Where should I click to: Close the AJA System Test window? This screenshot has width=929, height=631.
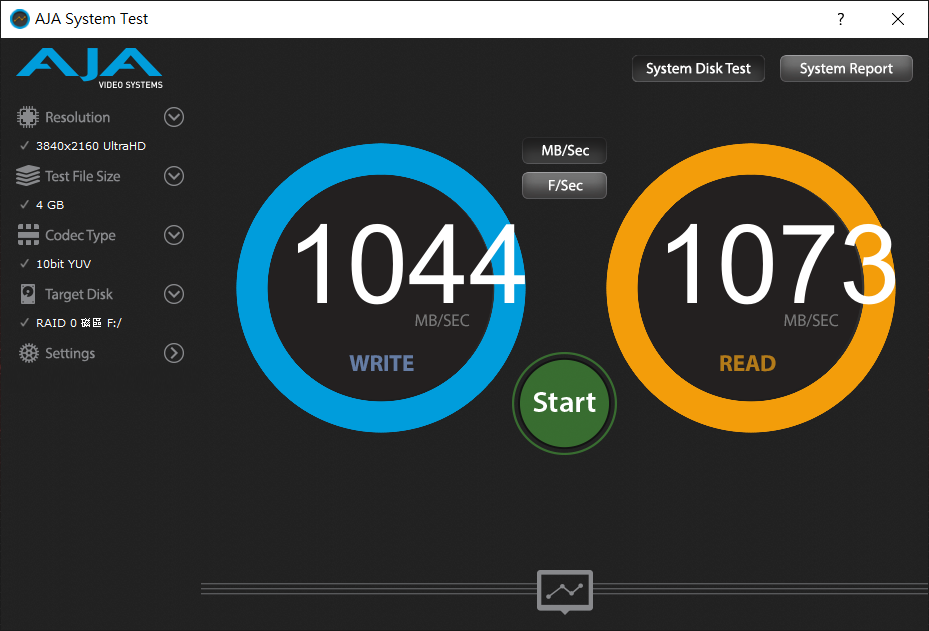pyautogui.click(x=898, y=19)
